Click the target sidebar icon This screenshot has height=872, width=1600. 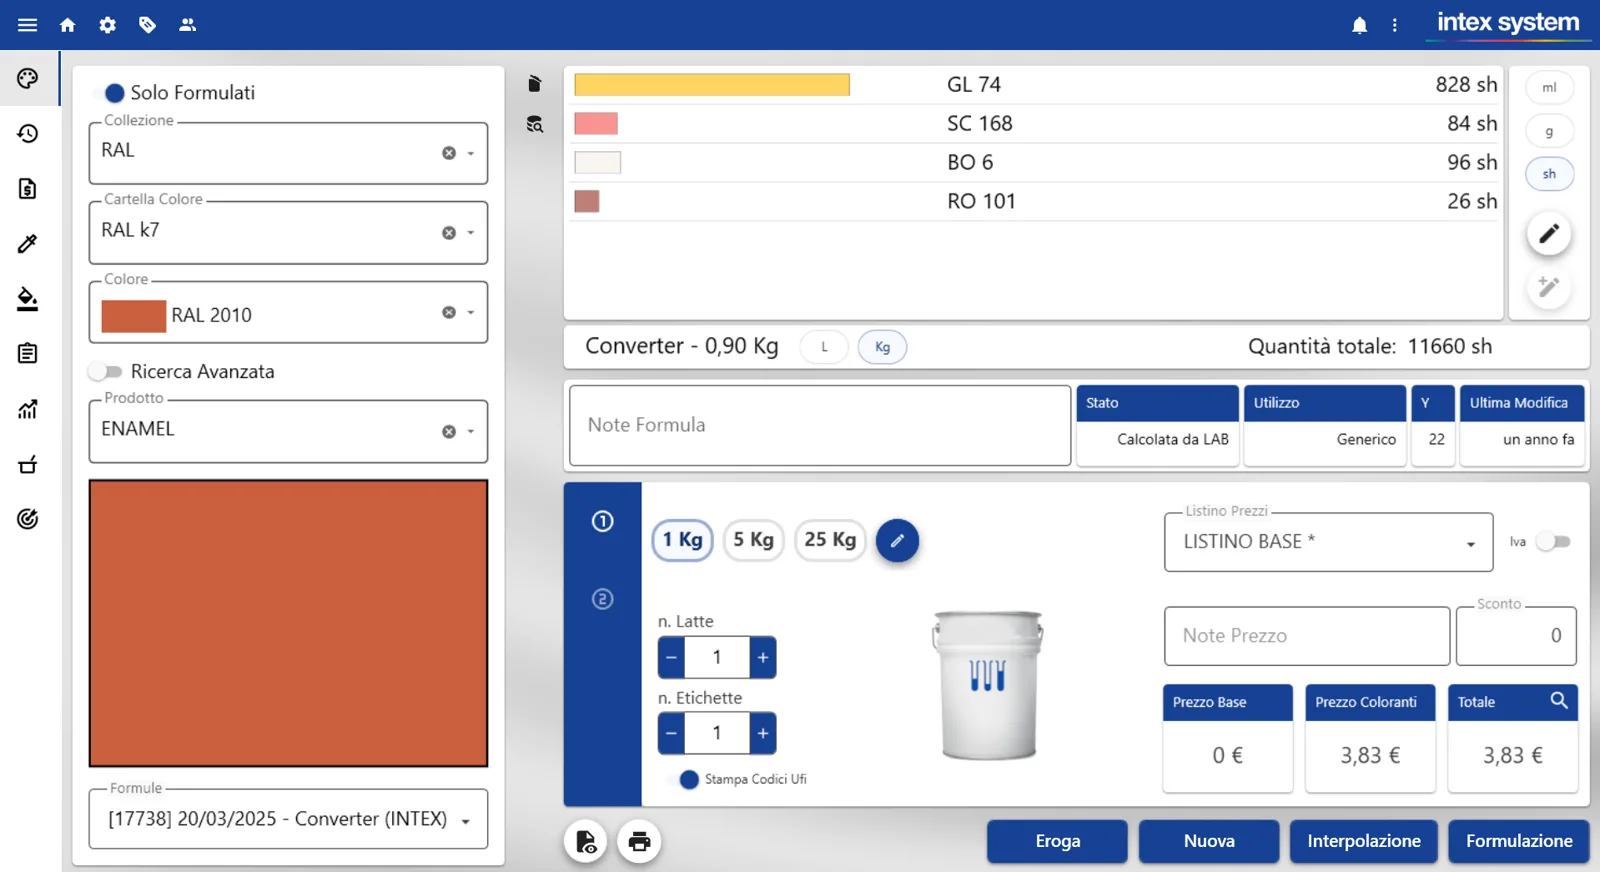tap(28, 518)
